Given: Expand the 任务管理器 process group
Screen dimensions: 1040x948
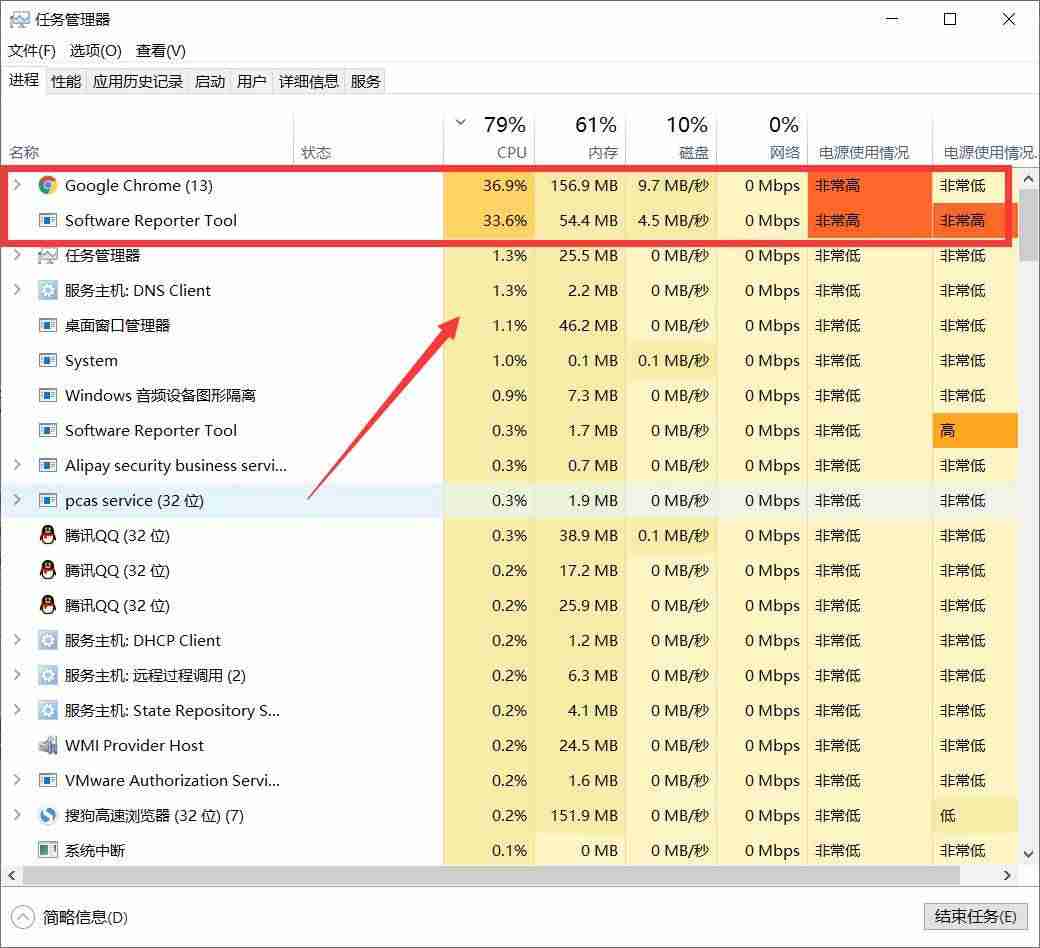Looking at the screenshot, I should 17,255.
